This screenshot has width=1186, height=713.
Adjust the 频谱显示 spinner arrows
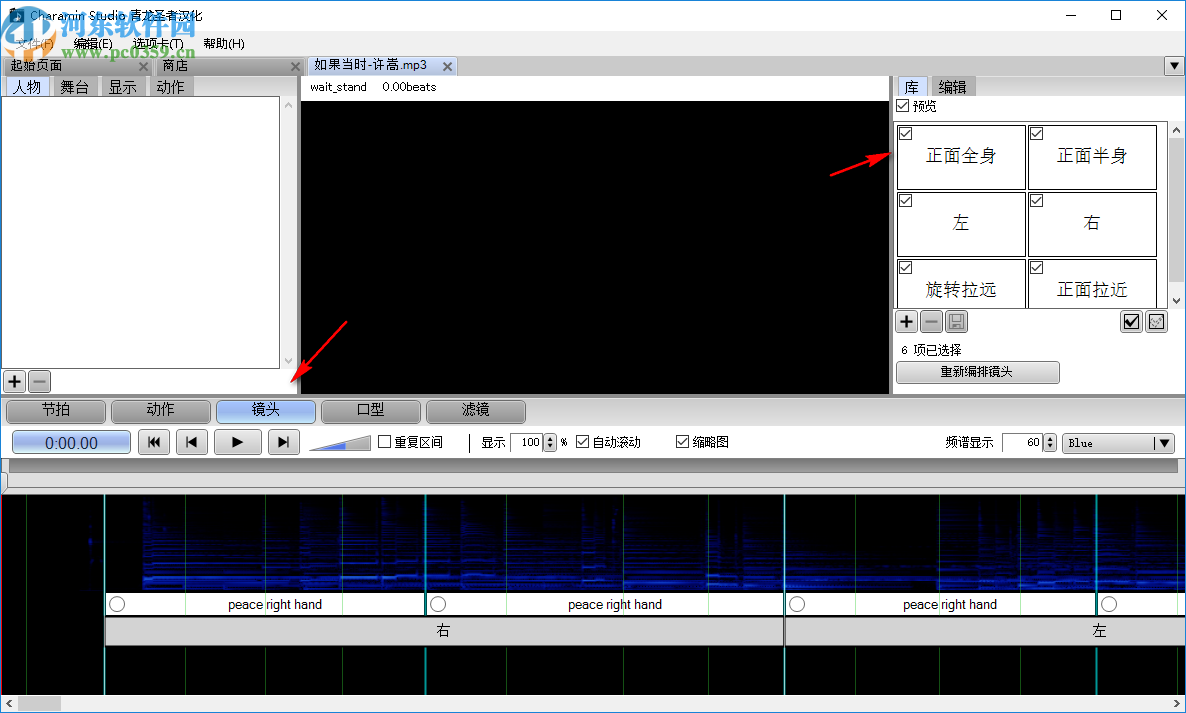[x=1050, y=442]
